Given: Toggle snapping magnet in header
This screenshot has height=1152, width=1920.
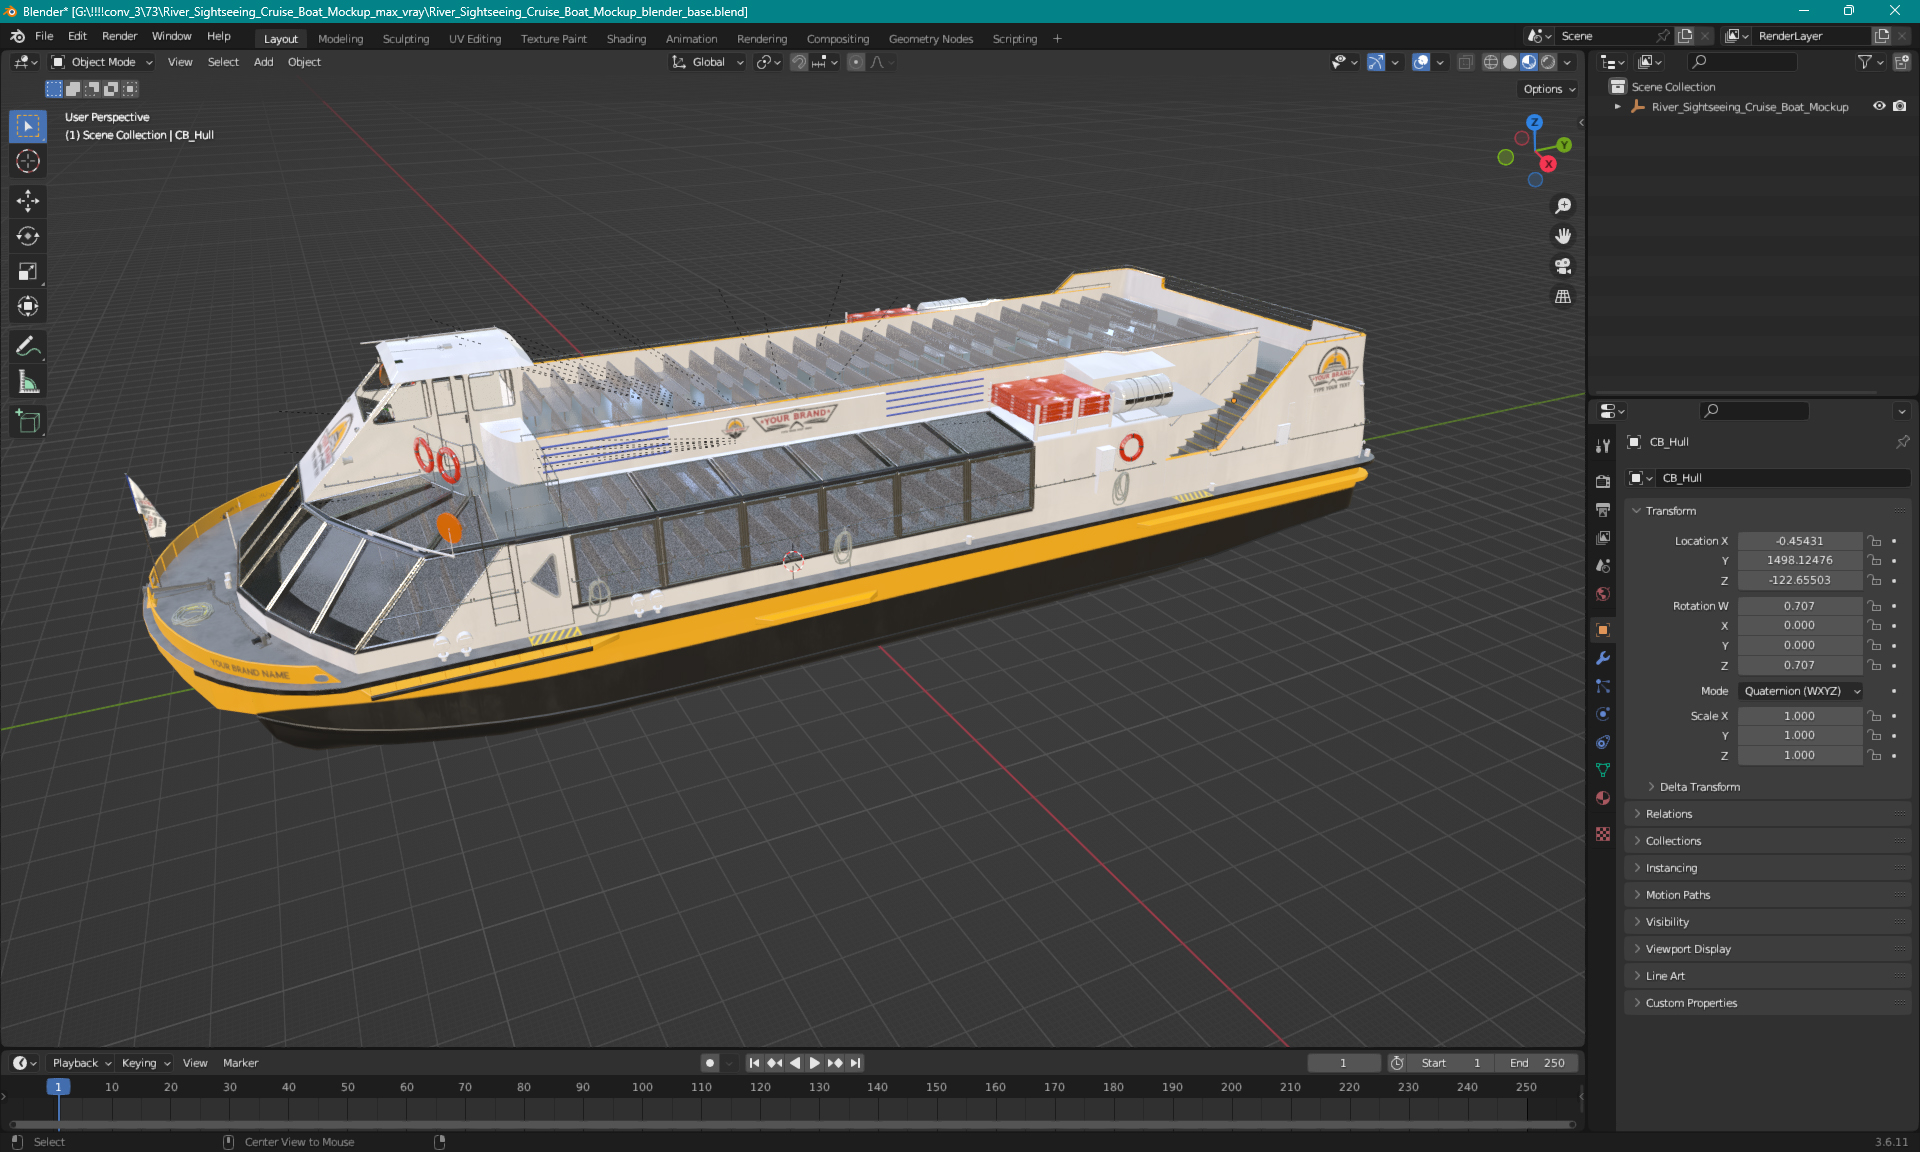Looking at the screenshot, I should pyautogui.click(x=799, y=62).
